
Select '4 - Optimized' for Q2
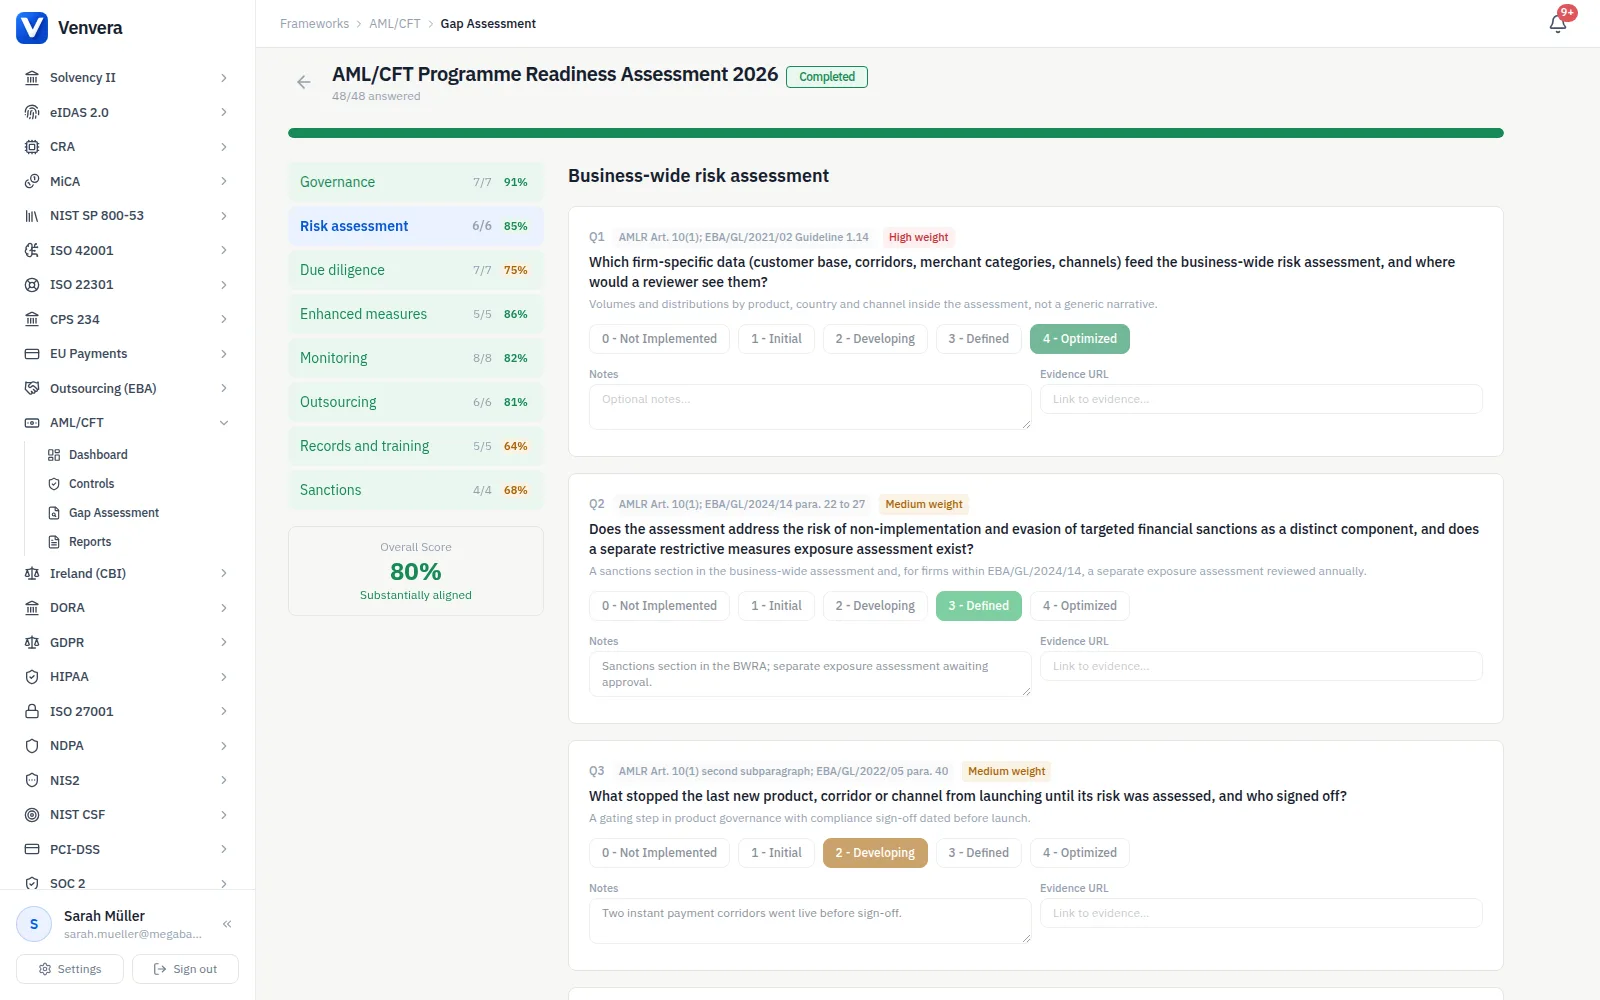pos(1080,606)
